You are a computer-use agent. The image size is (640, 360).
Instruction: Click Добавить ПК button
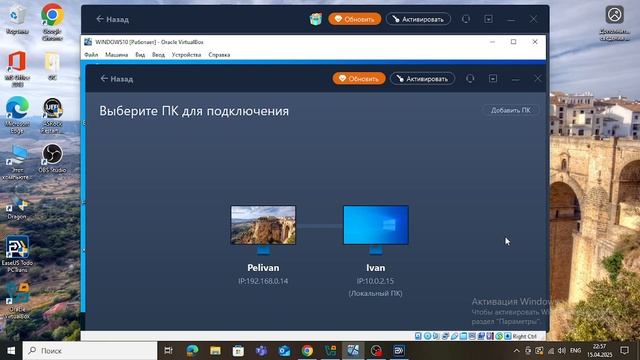[x=511, y=110]
